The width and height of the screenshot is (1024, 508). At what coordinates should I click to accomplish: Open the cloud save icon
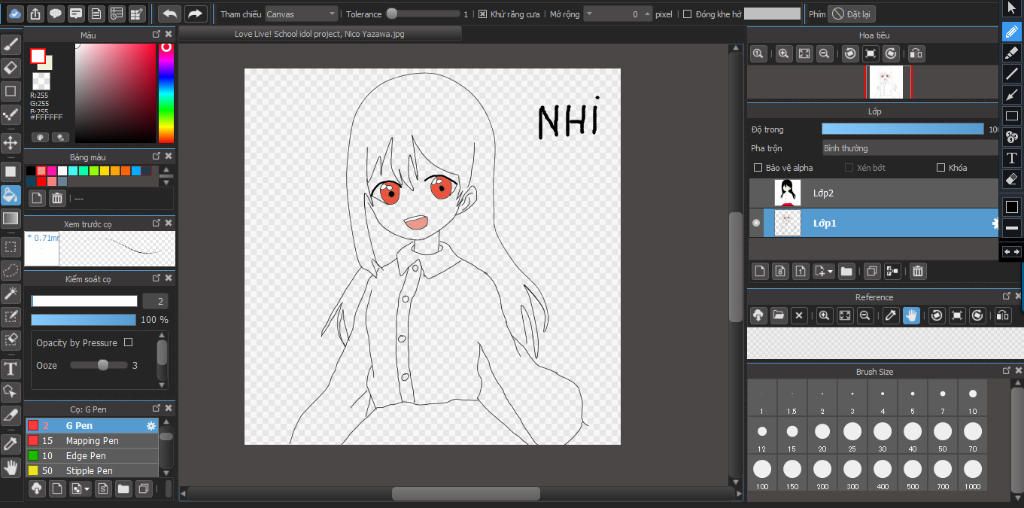click(15, 13)
